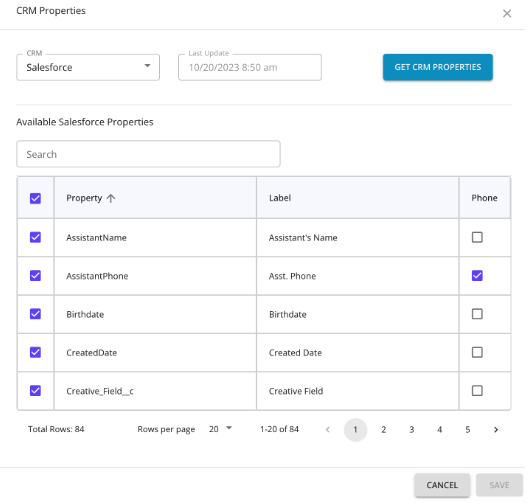Select the AssistantPhone property cell

coord(155,276)
